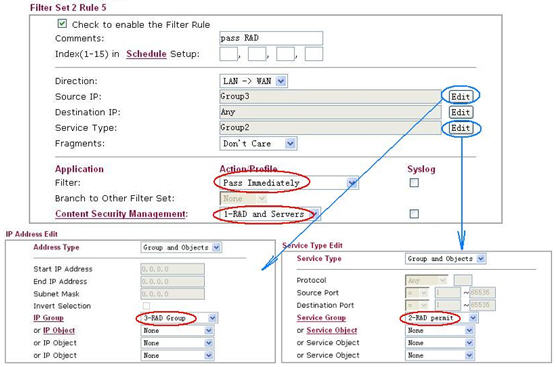
Task: Click the Comments field containing pass R&D
Action: pyautogui.click(x=271, y=38)
